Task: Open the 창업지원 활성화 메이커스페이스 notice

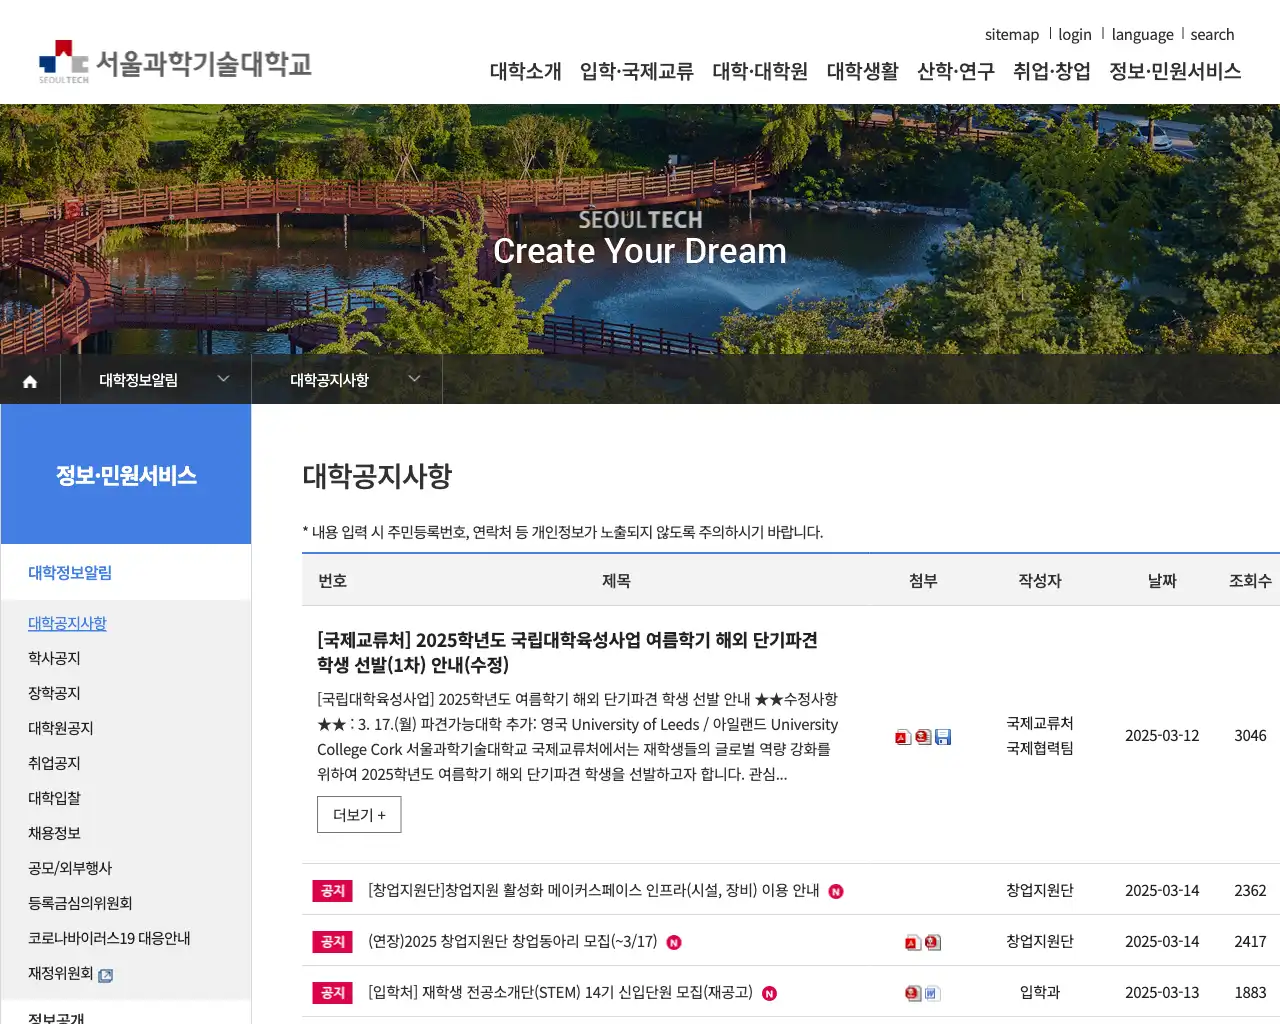Action: [x=593, y=890]
